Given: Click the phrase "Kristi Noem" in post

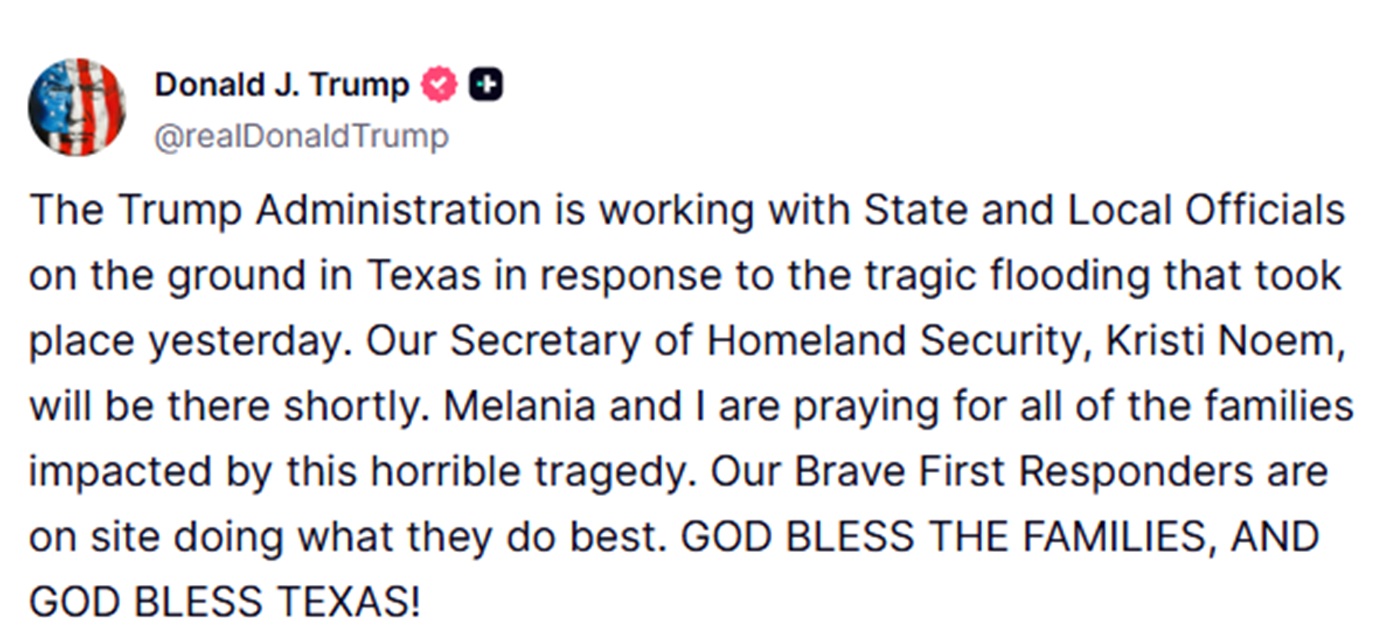Looking at the screenshot, I should [1220, 341].
